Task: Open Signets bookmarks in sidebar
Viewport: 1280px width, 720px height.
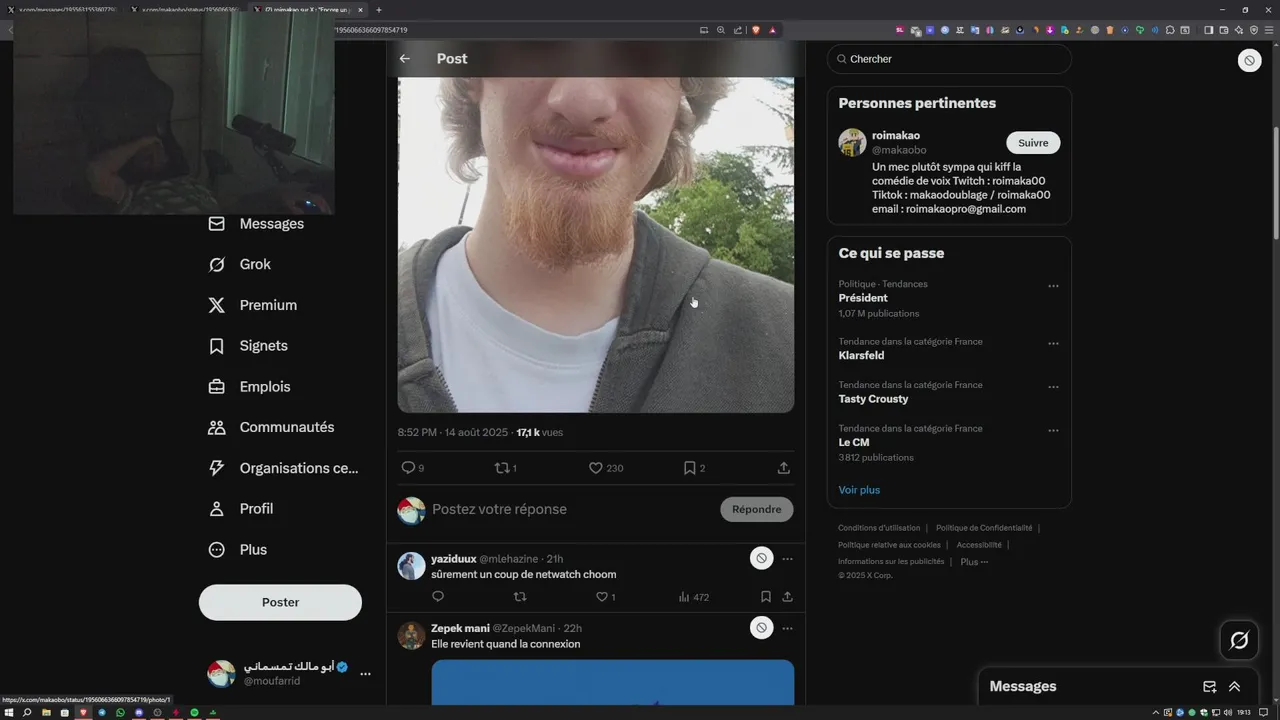Action: [x=248, y=346]
